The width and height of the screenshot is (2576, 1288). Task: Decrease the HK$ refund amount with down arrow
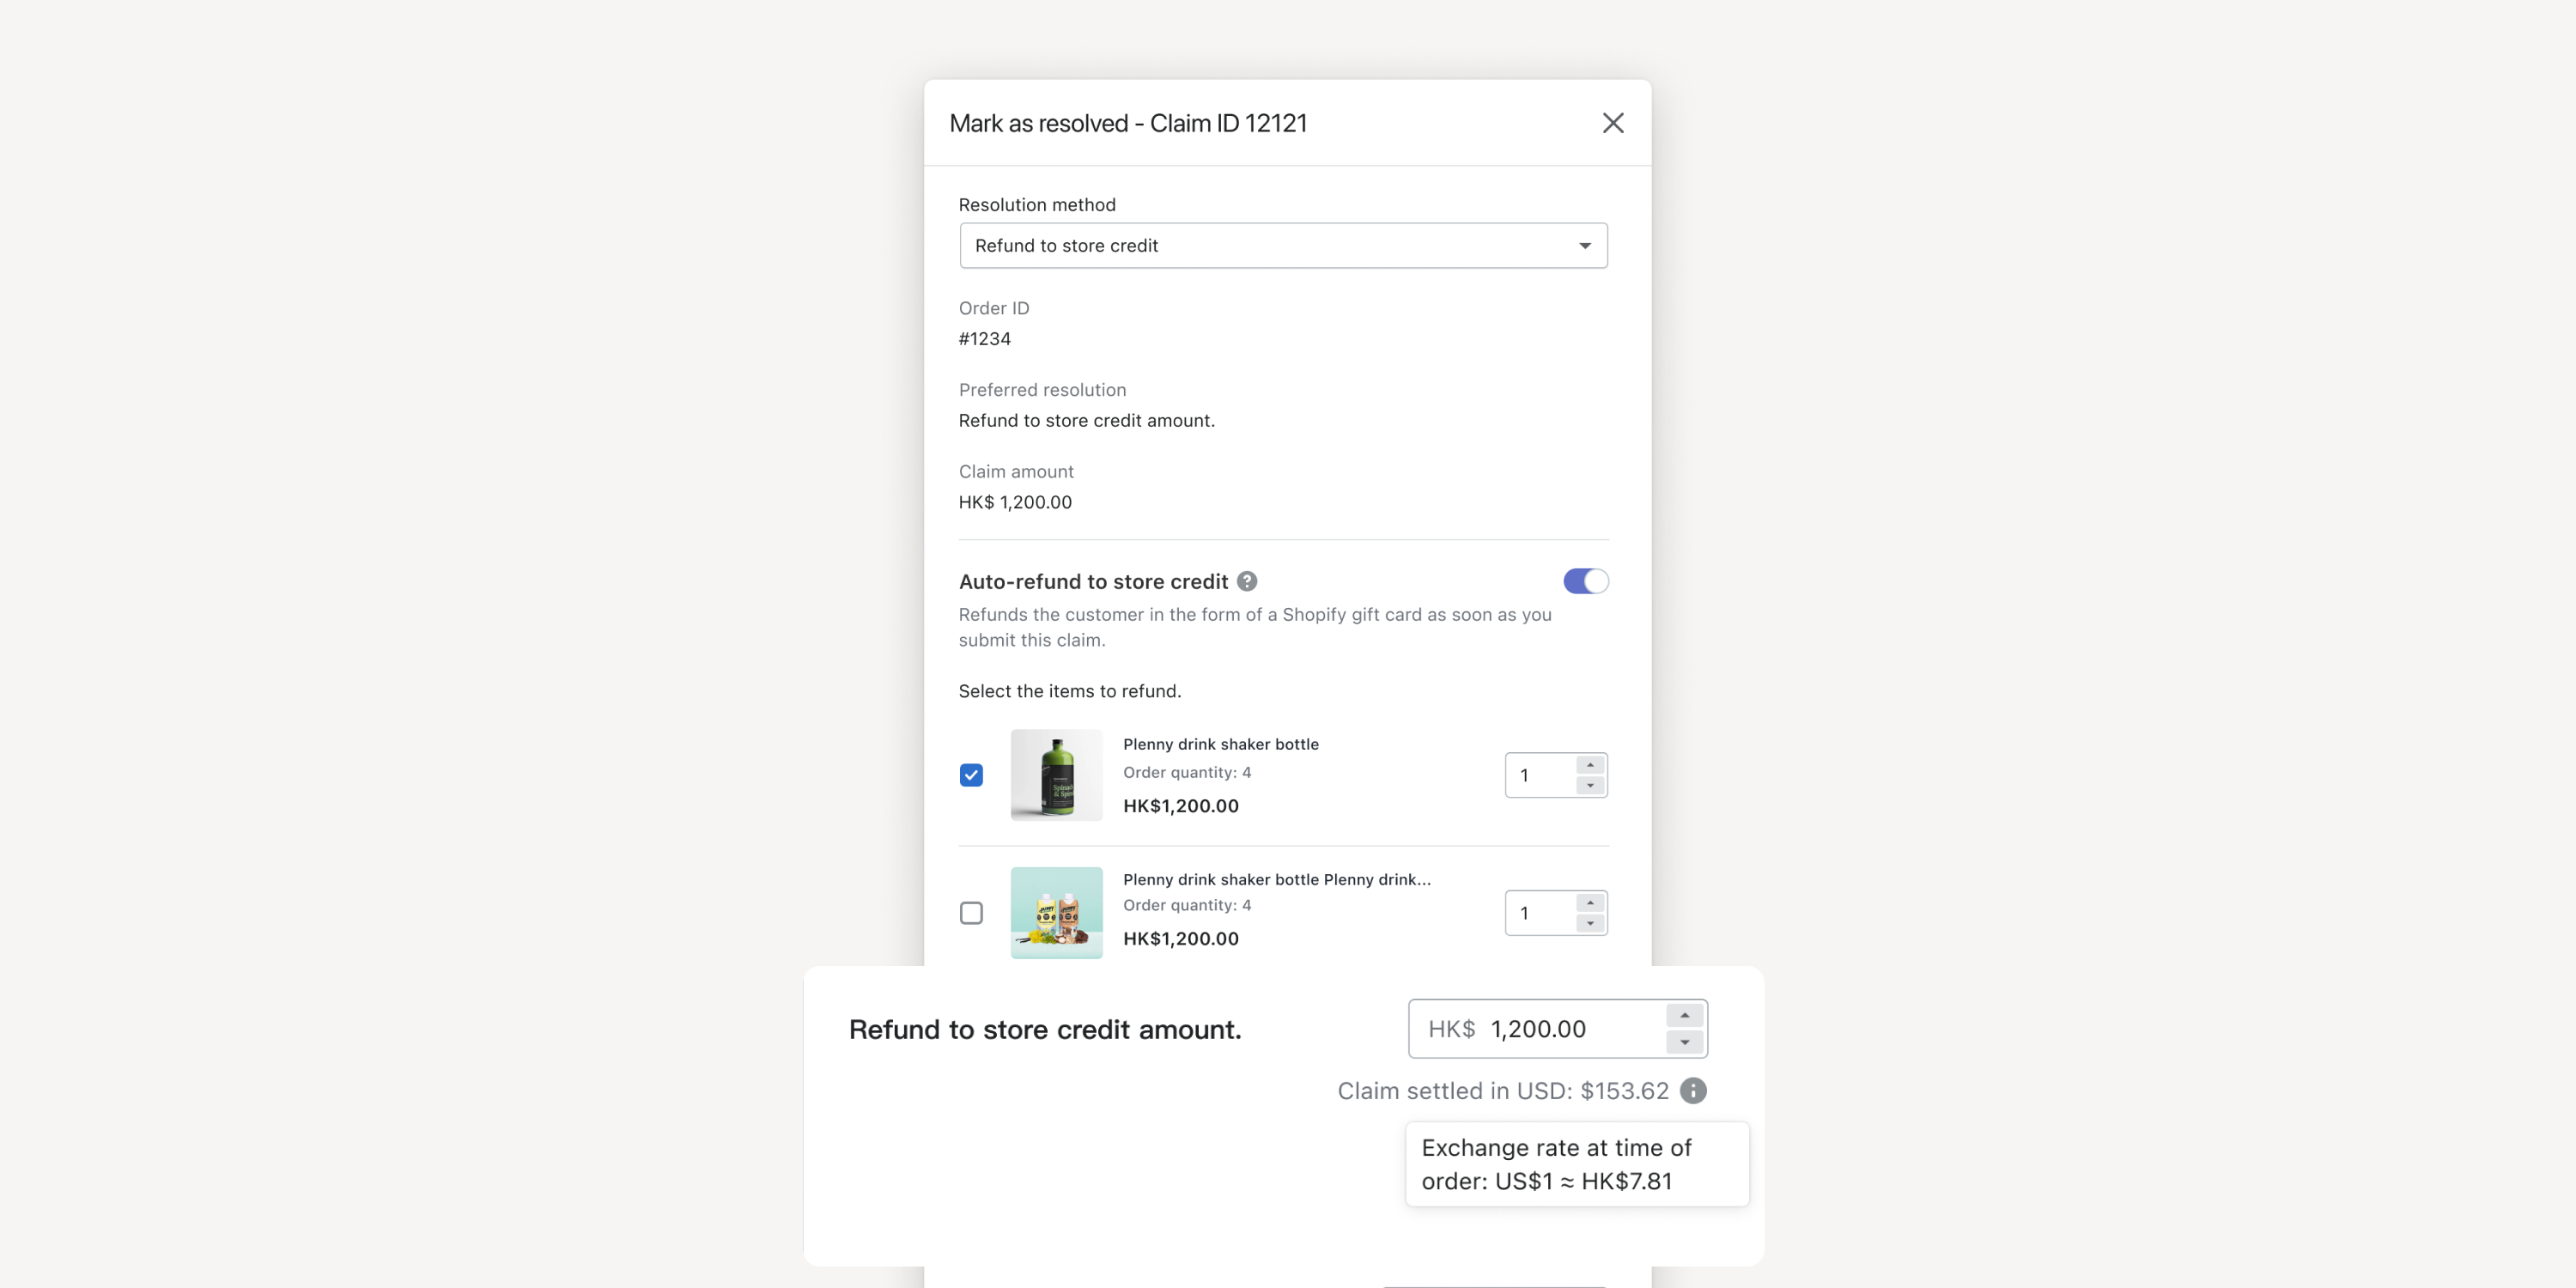[1685, 1042]
